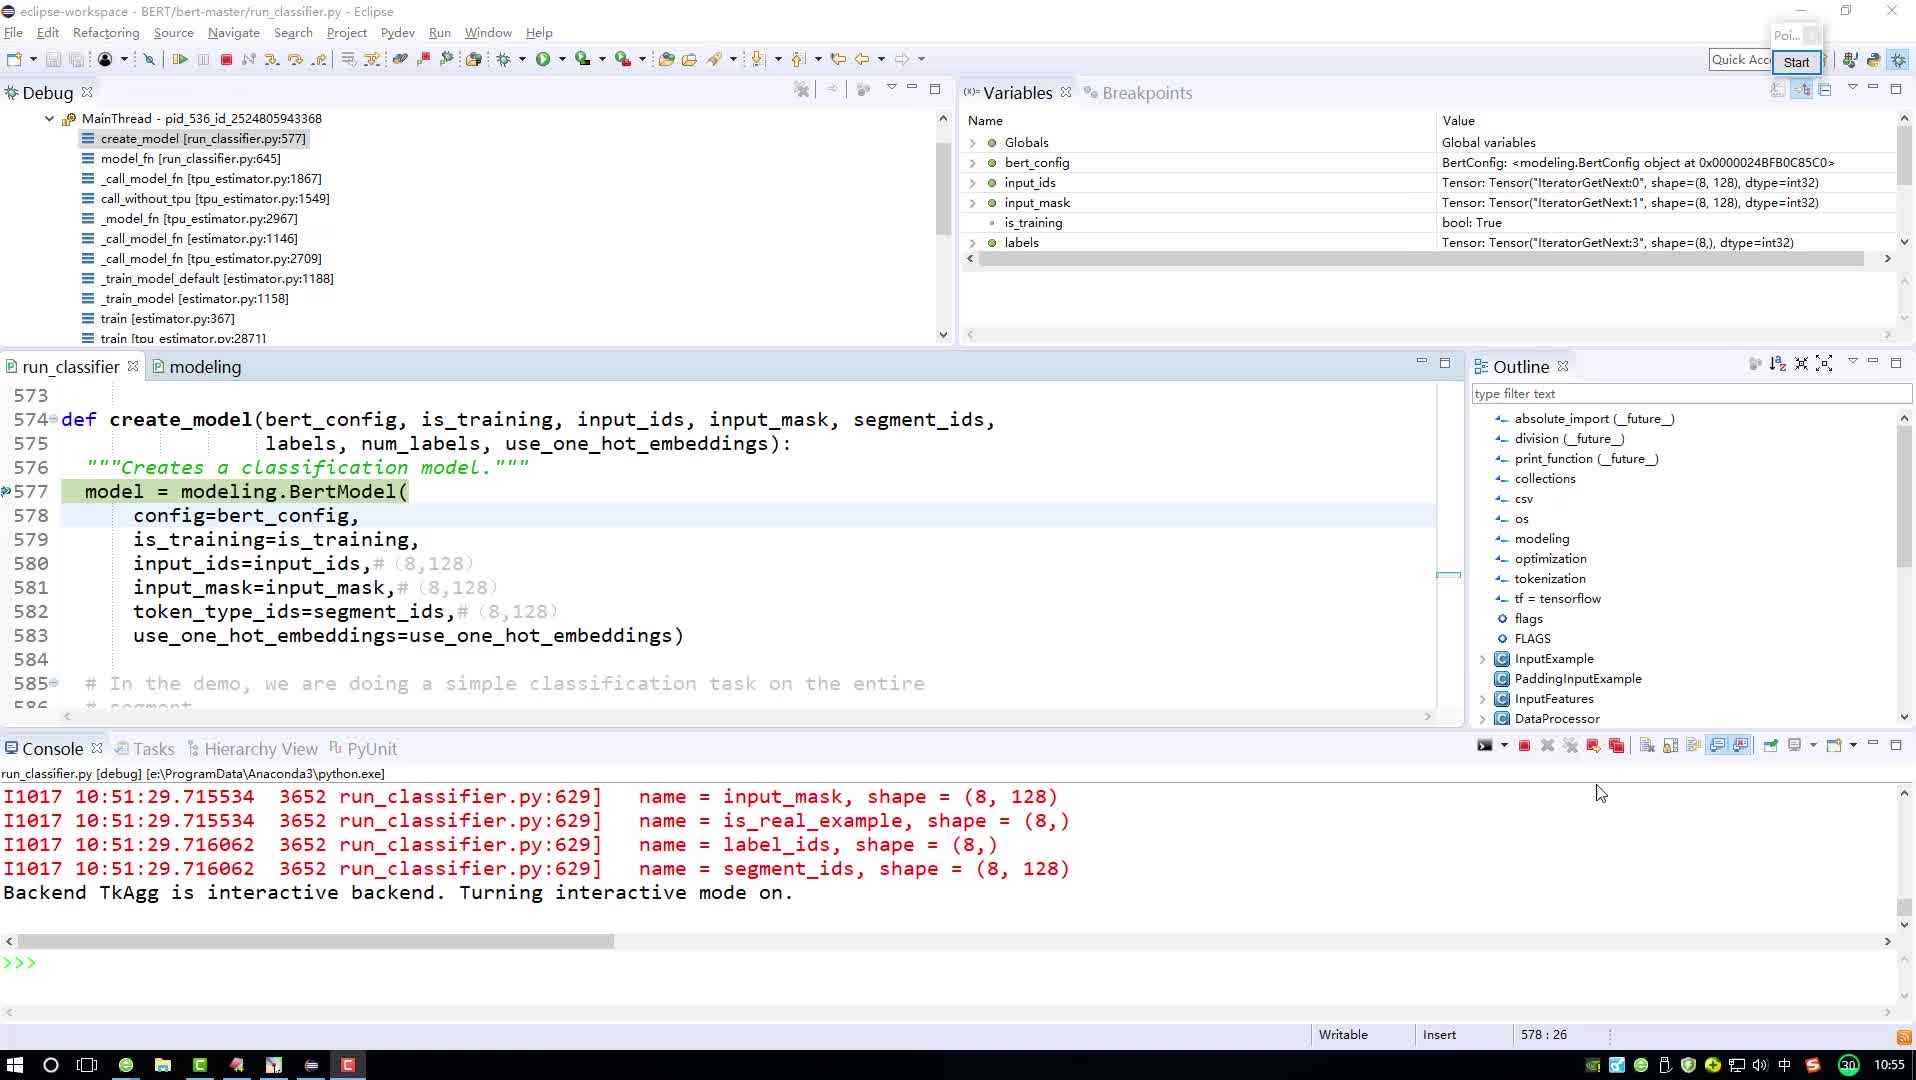Select _train_model_default stack frame
This screenshot has height=1080, width=1916.
[217, 279]
